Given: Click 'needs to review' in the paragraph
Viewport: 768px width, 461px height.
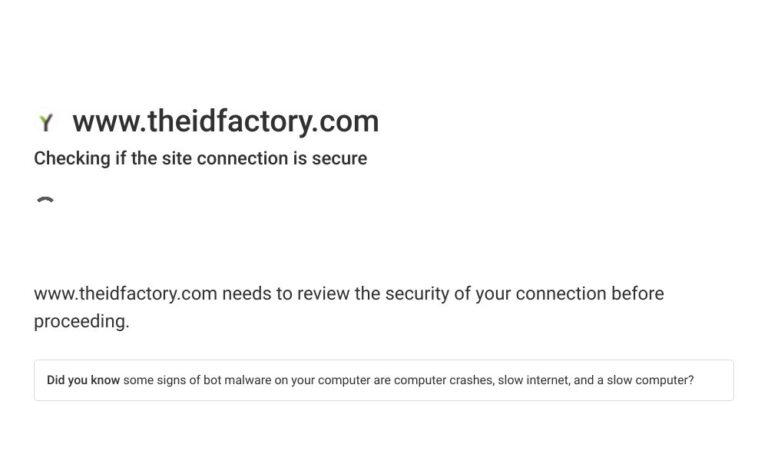Looking at the screenshot, I should [287, 294].
